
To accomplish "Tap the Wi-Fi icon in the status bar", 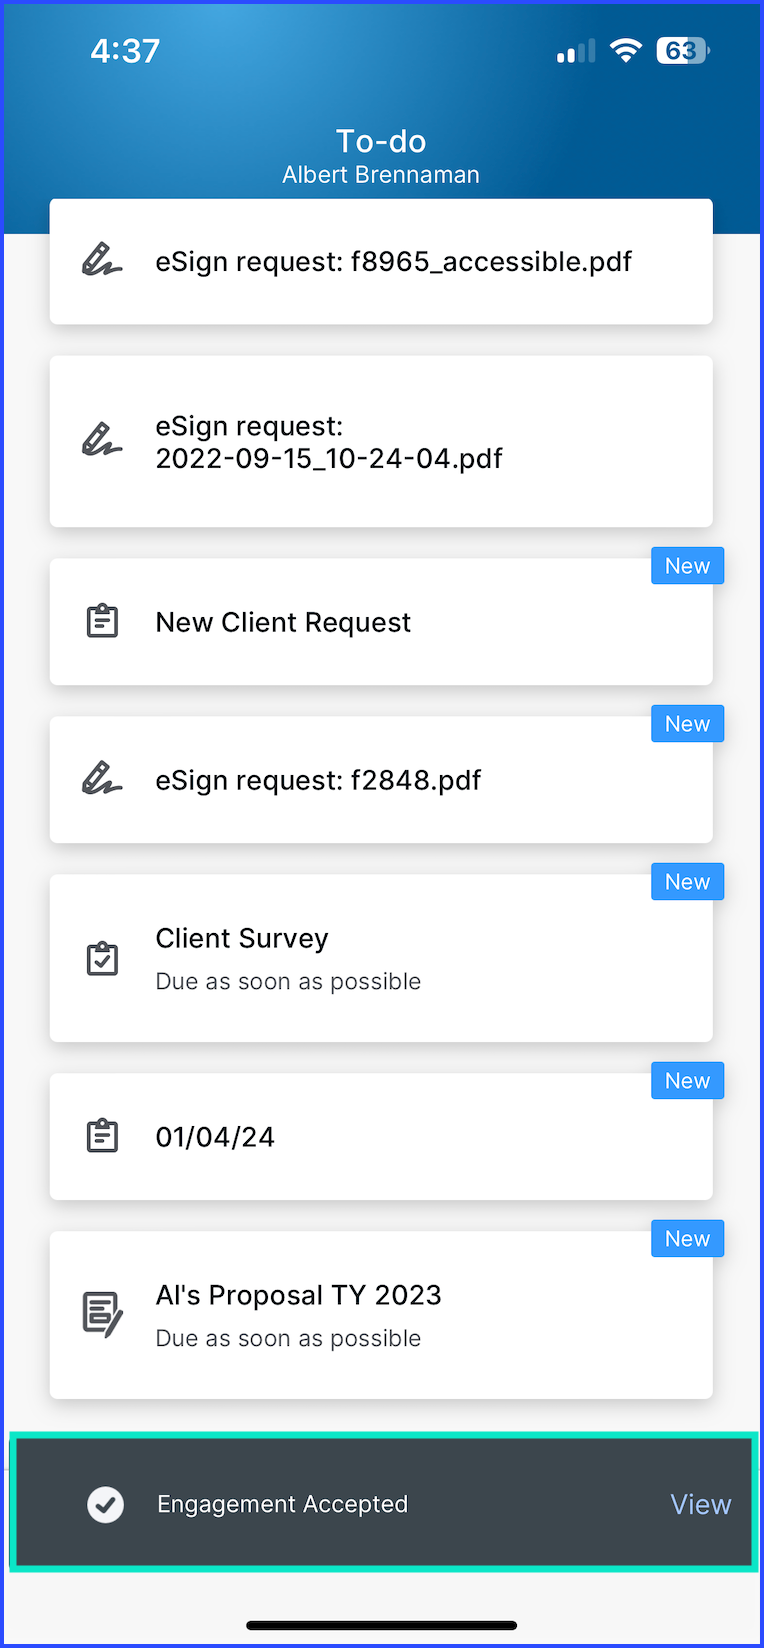I will click(x=626, y=50).
